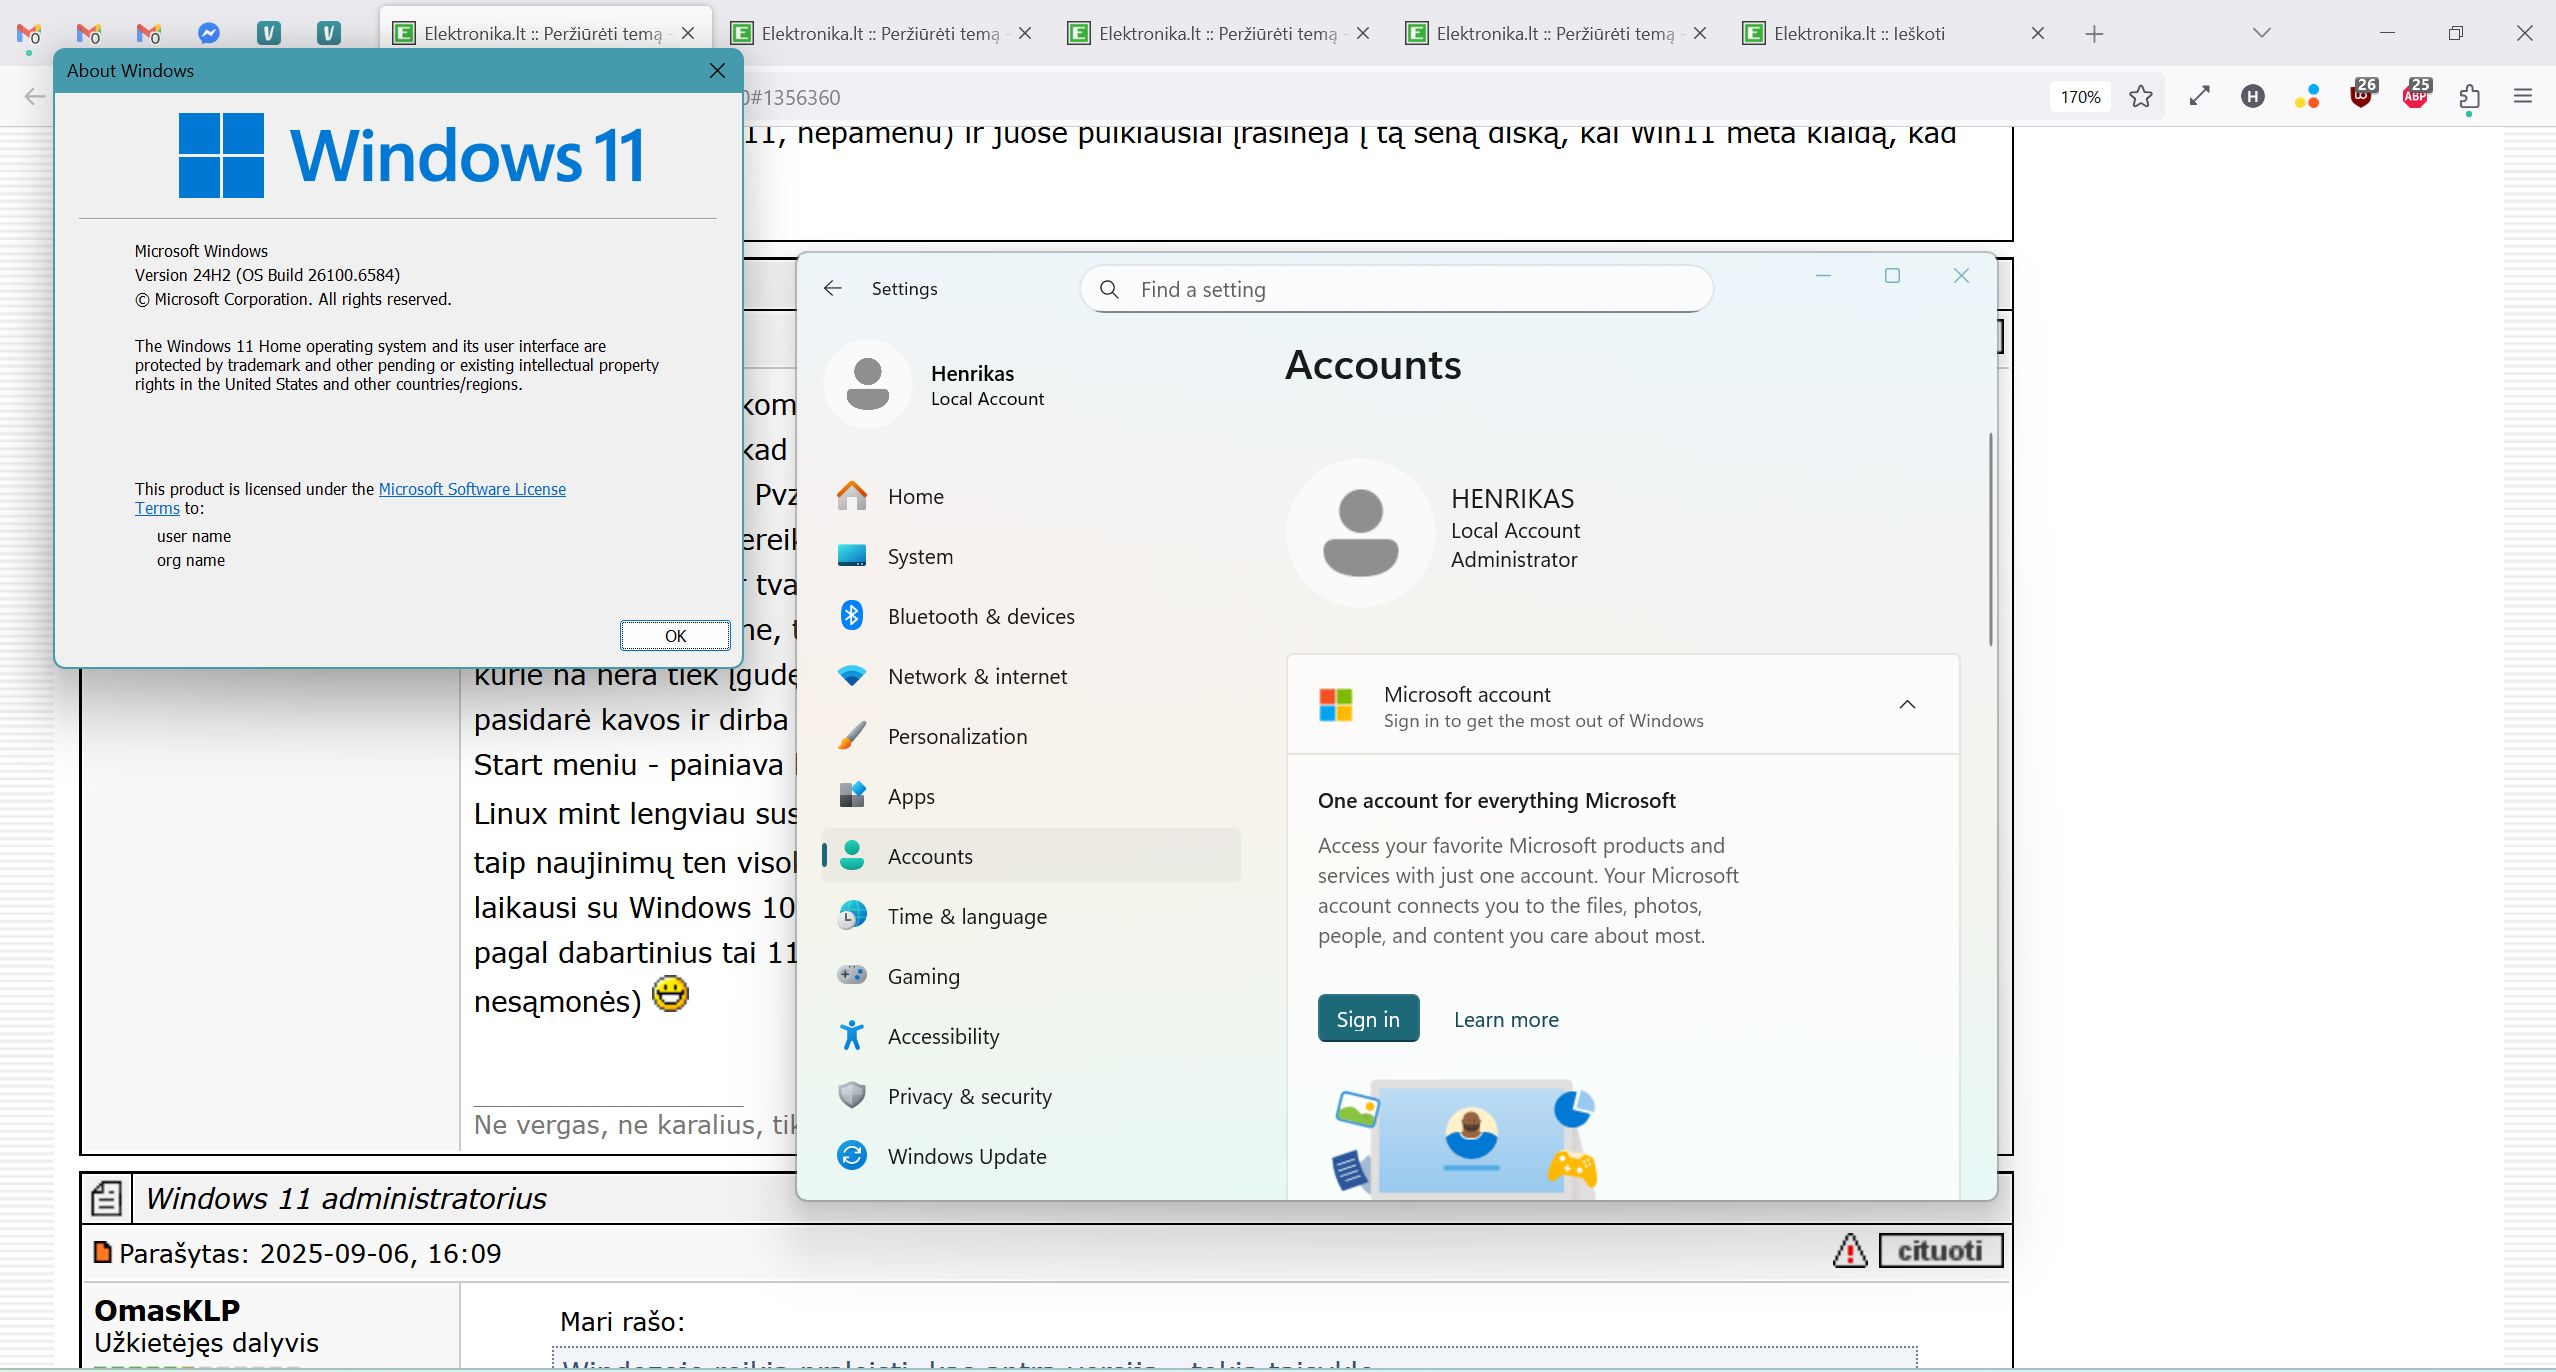Screen dimensions: 2556x1372
Task: Click the round H extension icon
Action: click(x=2253, y=97)
